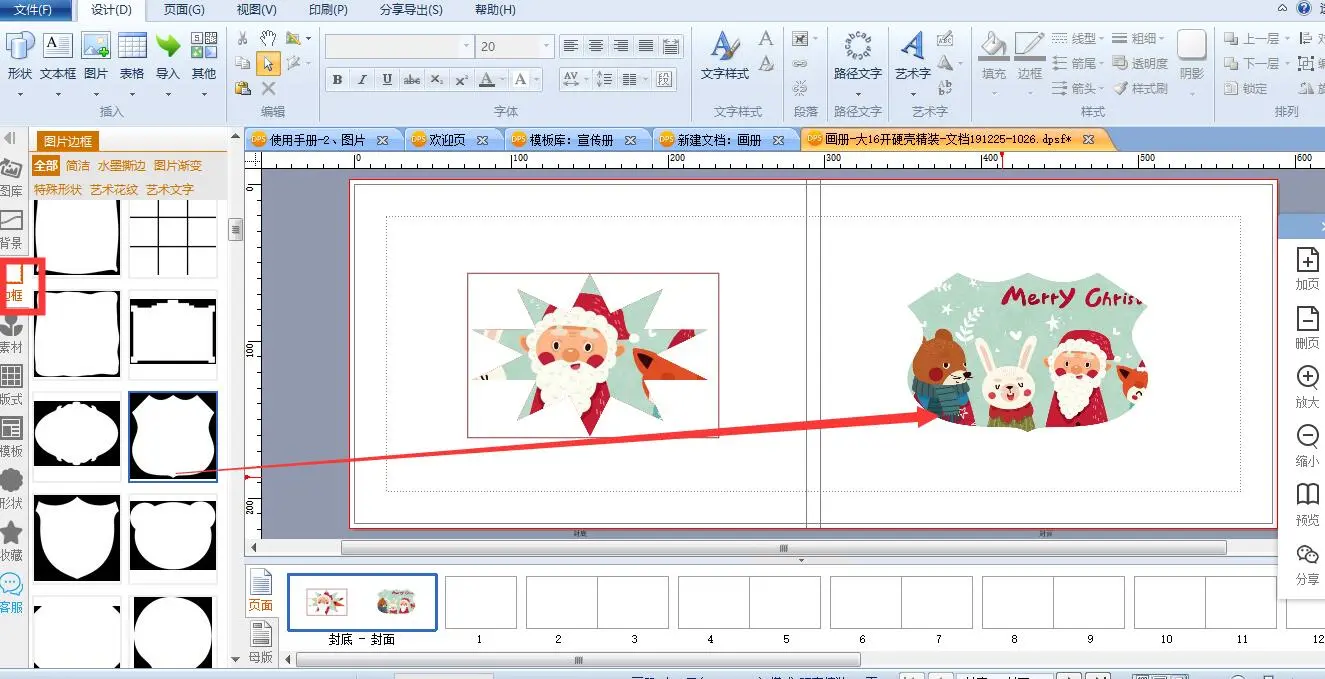Insert a shape with the 形状 button

[19, 55]
